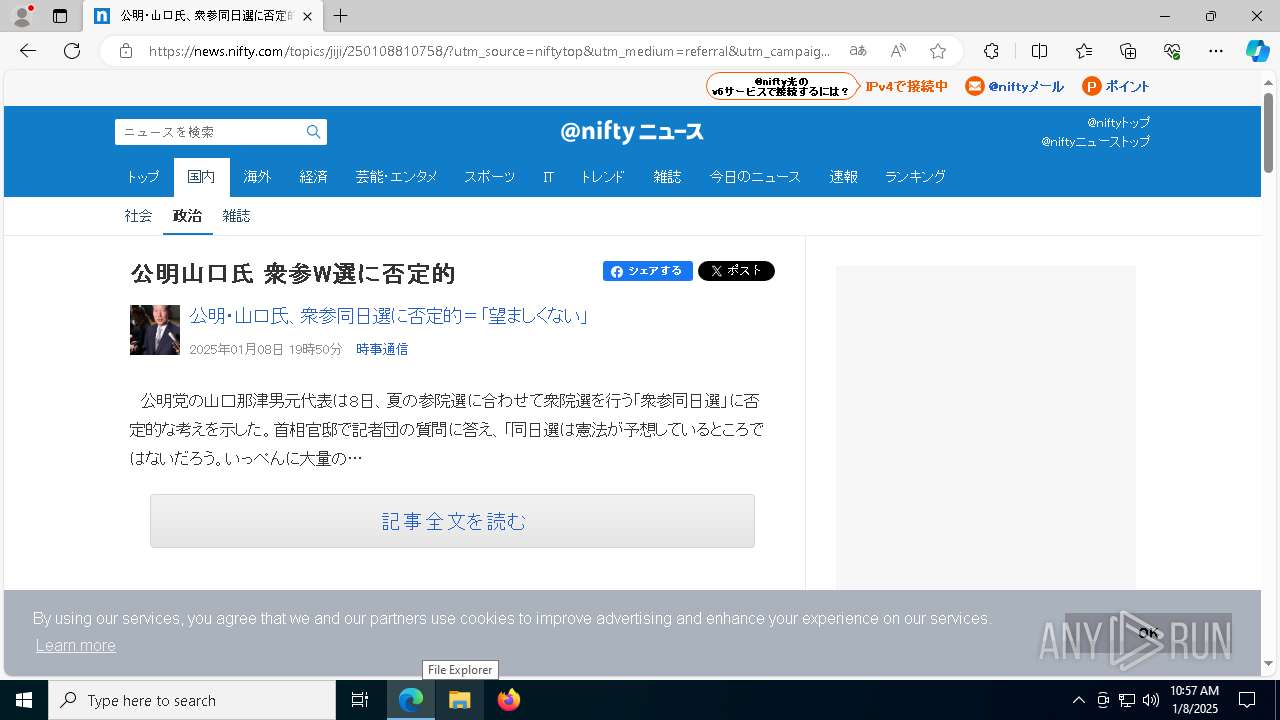
Task: Add this page to favorites star
Action: [x=938, y=51]
